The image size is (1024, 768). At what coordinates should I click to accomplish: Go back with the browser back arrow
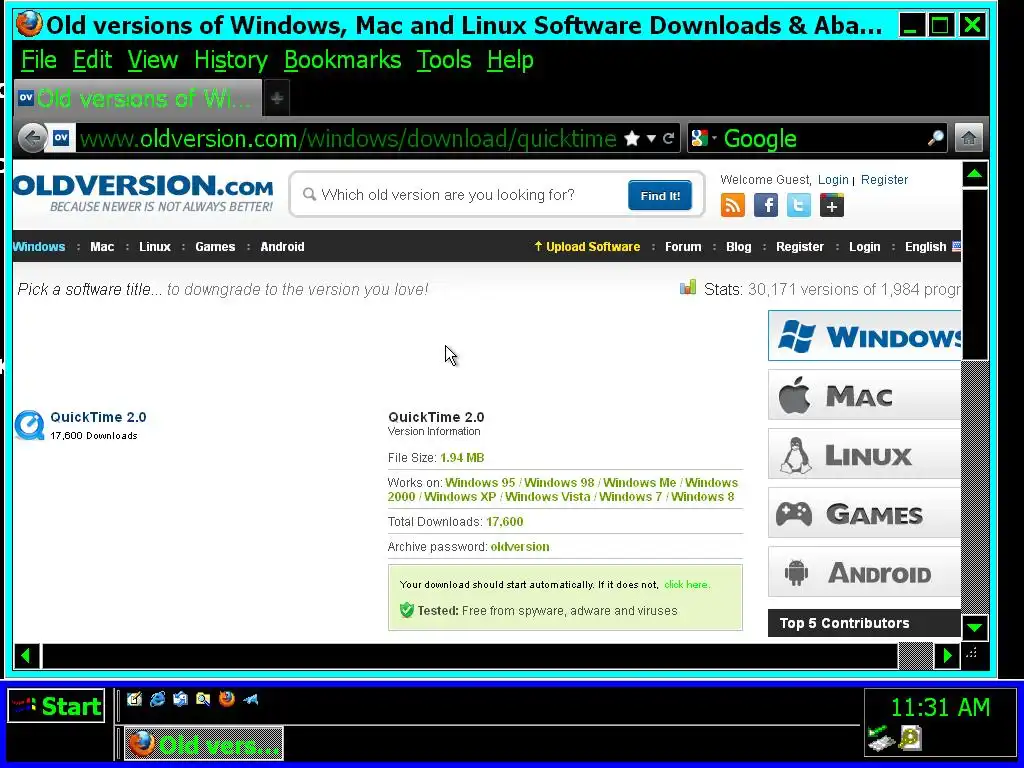32,138
